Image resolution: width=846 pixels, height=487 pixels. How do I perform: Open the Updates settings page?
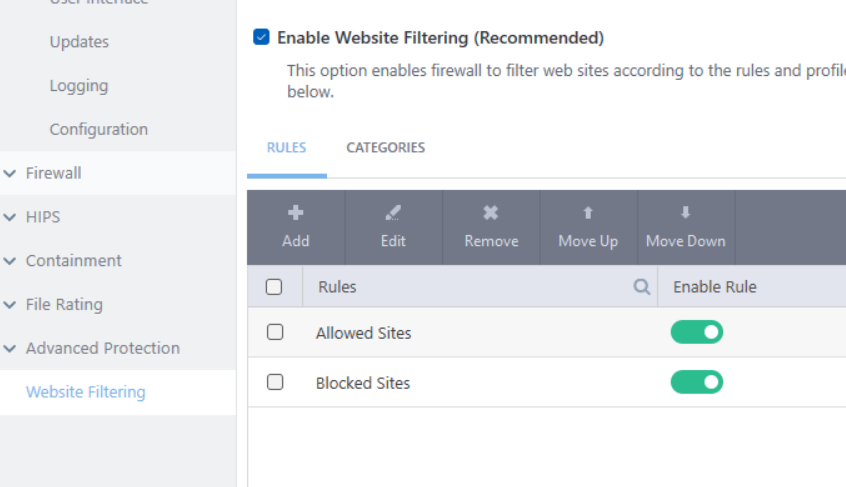coord(79,42)
